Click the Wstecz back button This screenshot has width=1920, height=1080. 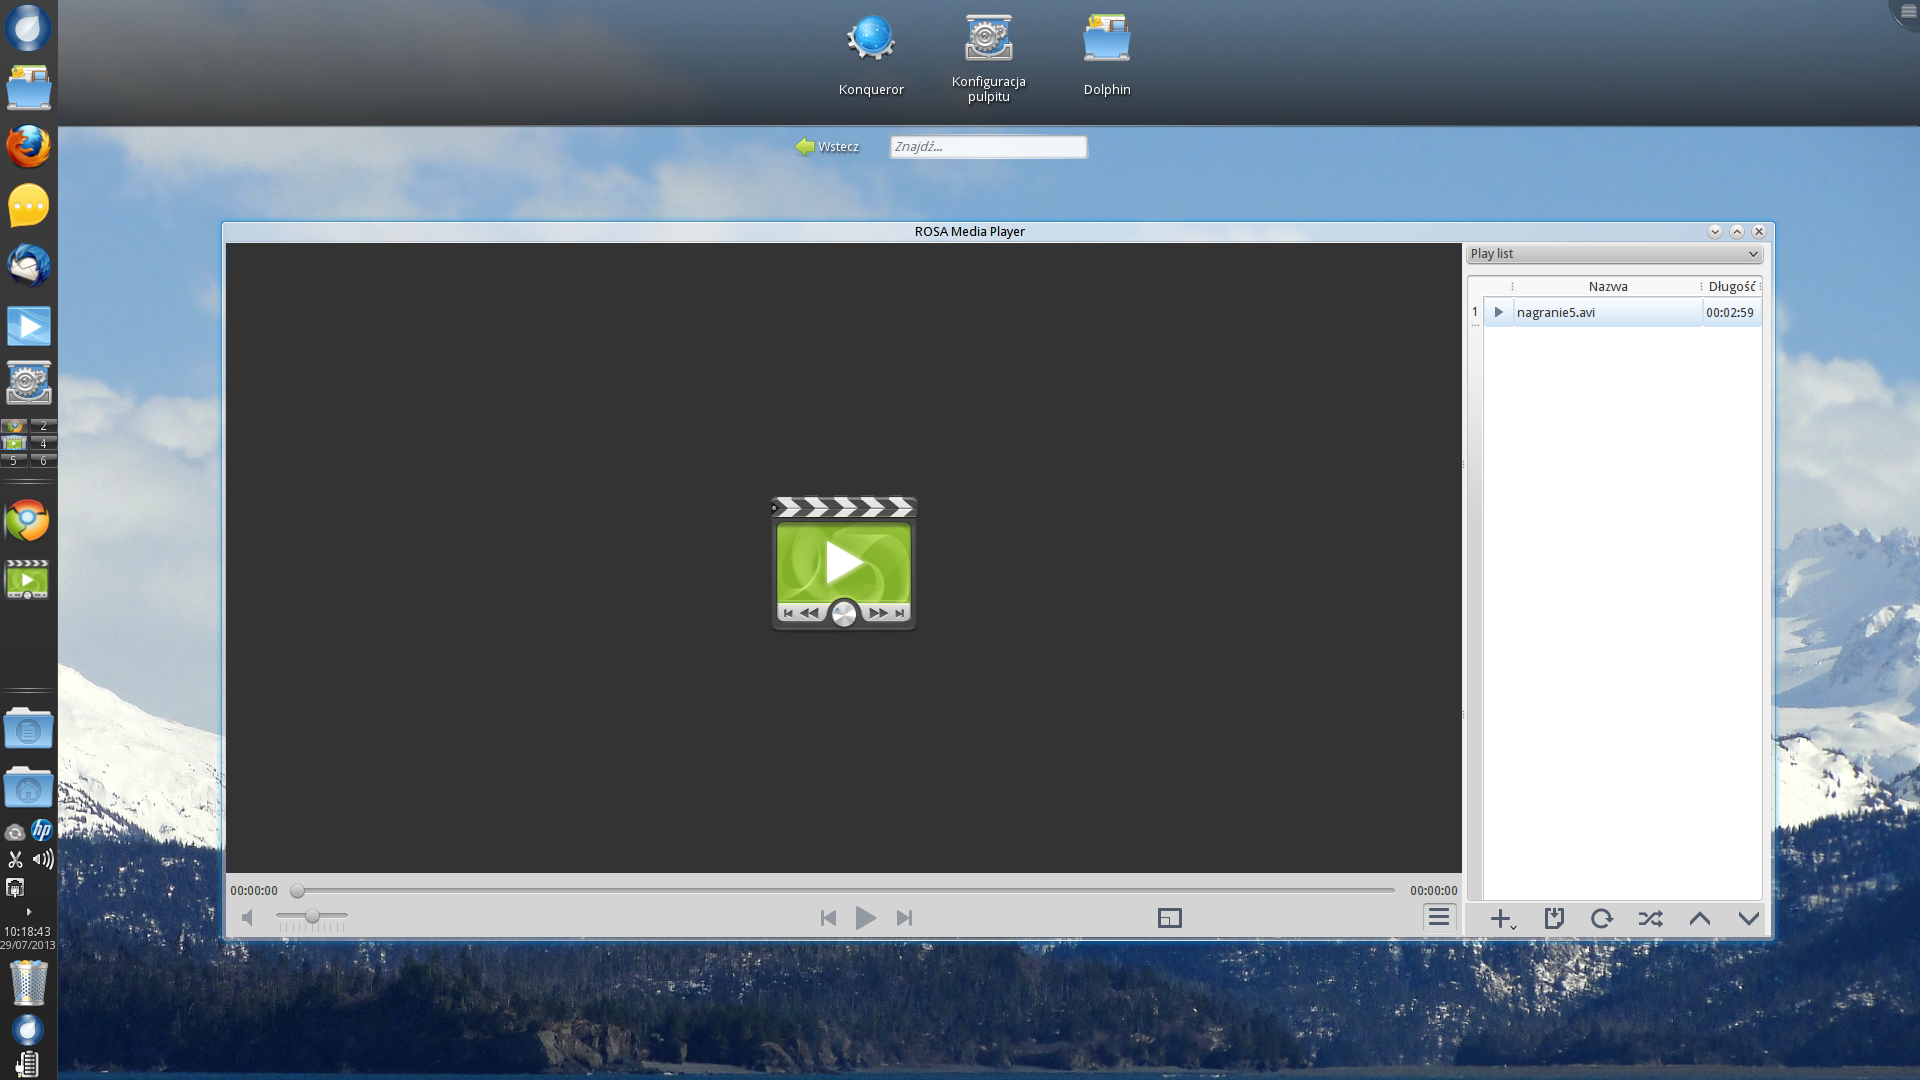pos(827,147)
